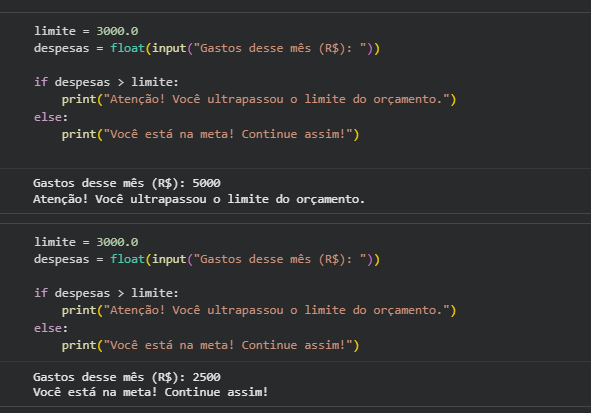Click the output 'Você está na meta! Continue assim!'
The height and width of the screenshot is (413, 591).
point(150,392)
